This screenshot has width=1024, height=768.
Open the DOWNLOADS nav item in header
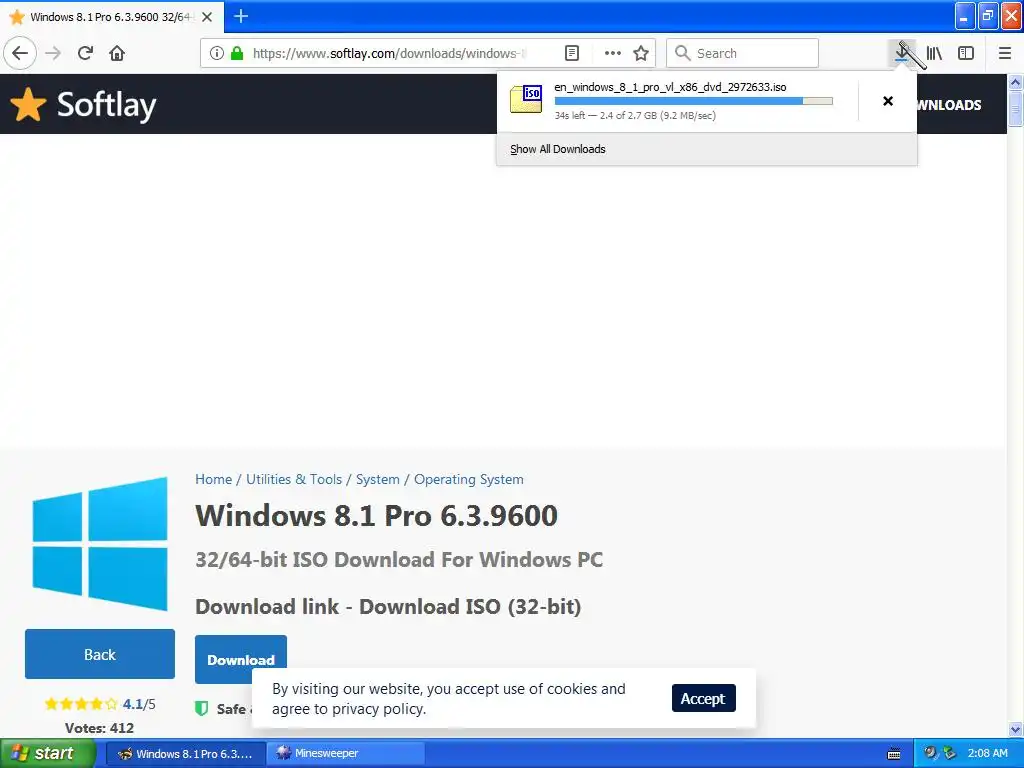tap(948, 105)
